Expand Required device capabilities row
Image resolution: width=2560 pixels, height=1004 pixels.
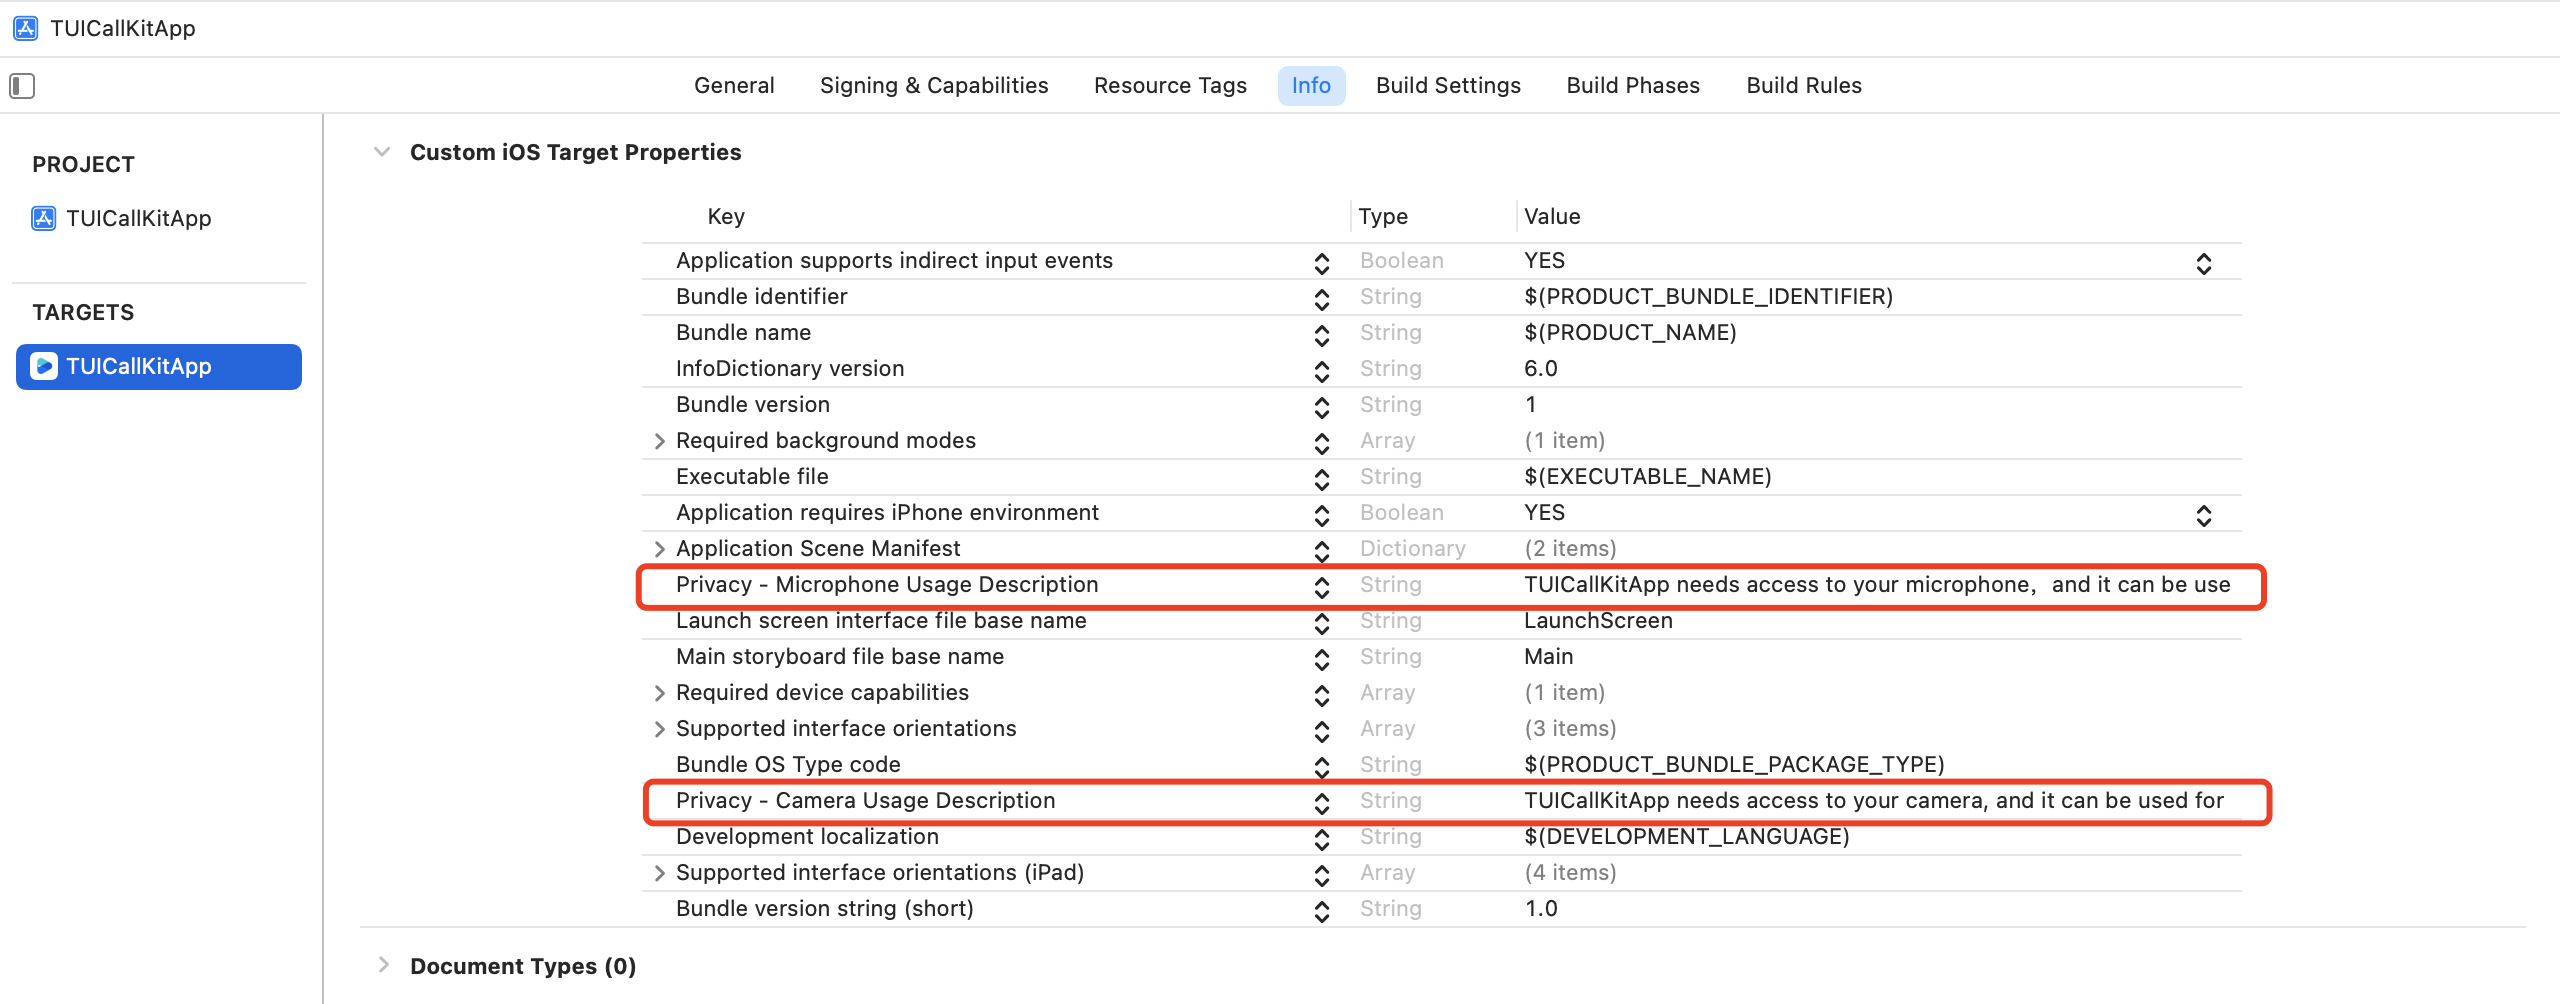point(659,693)
